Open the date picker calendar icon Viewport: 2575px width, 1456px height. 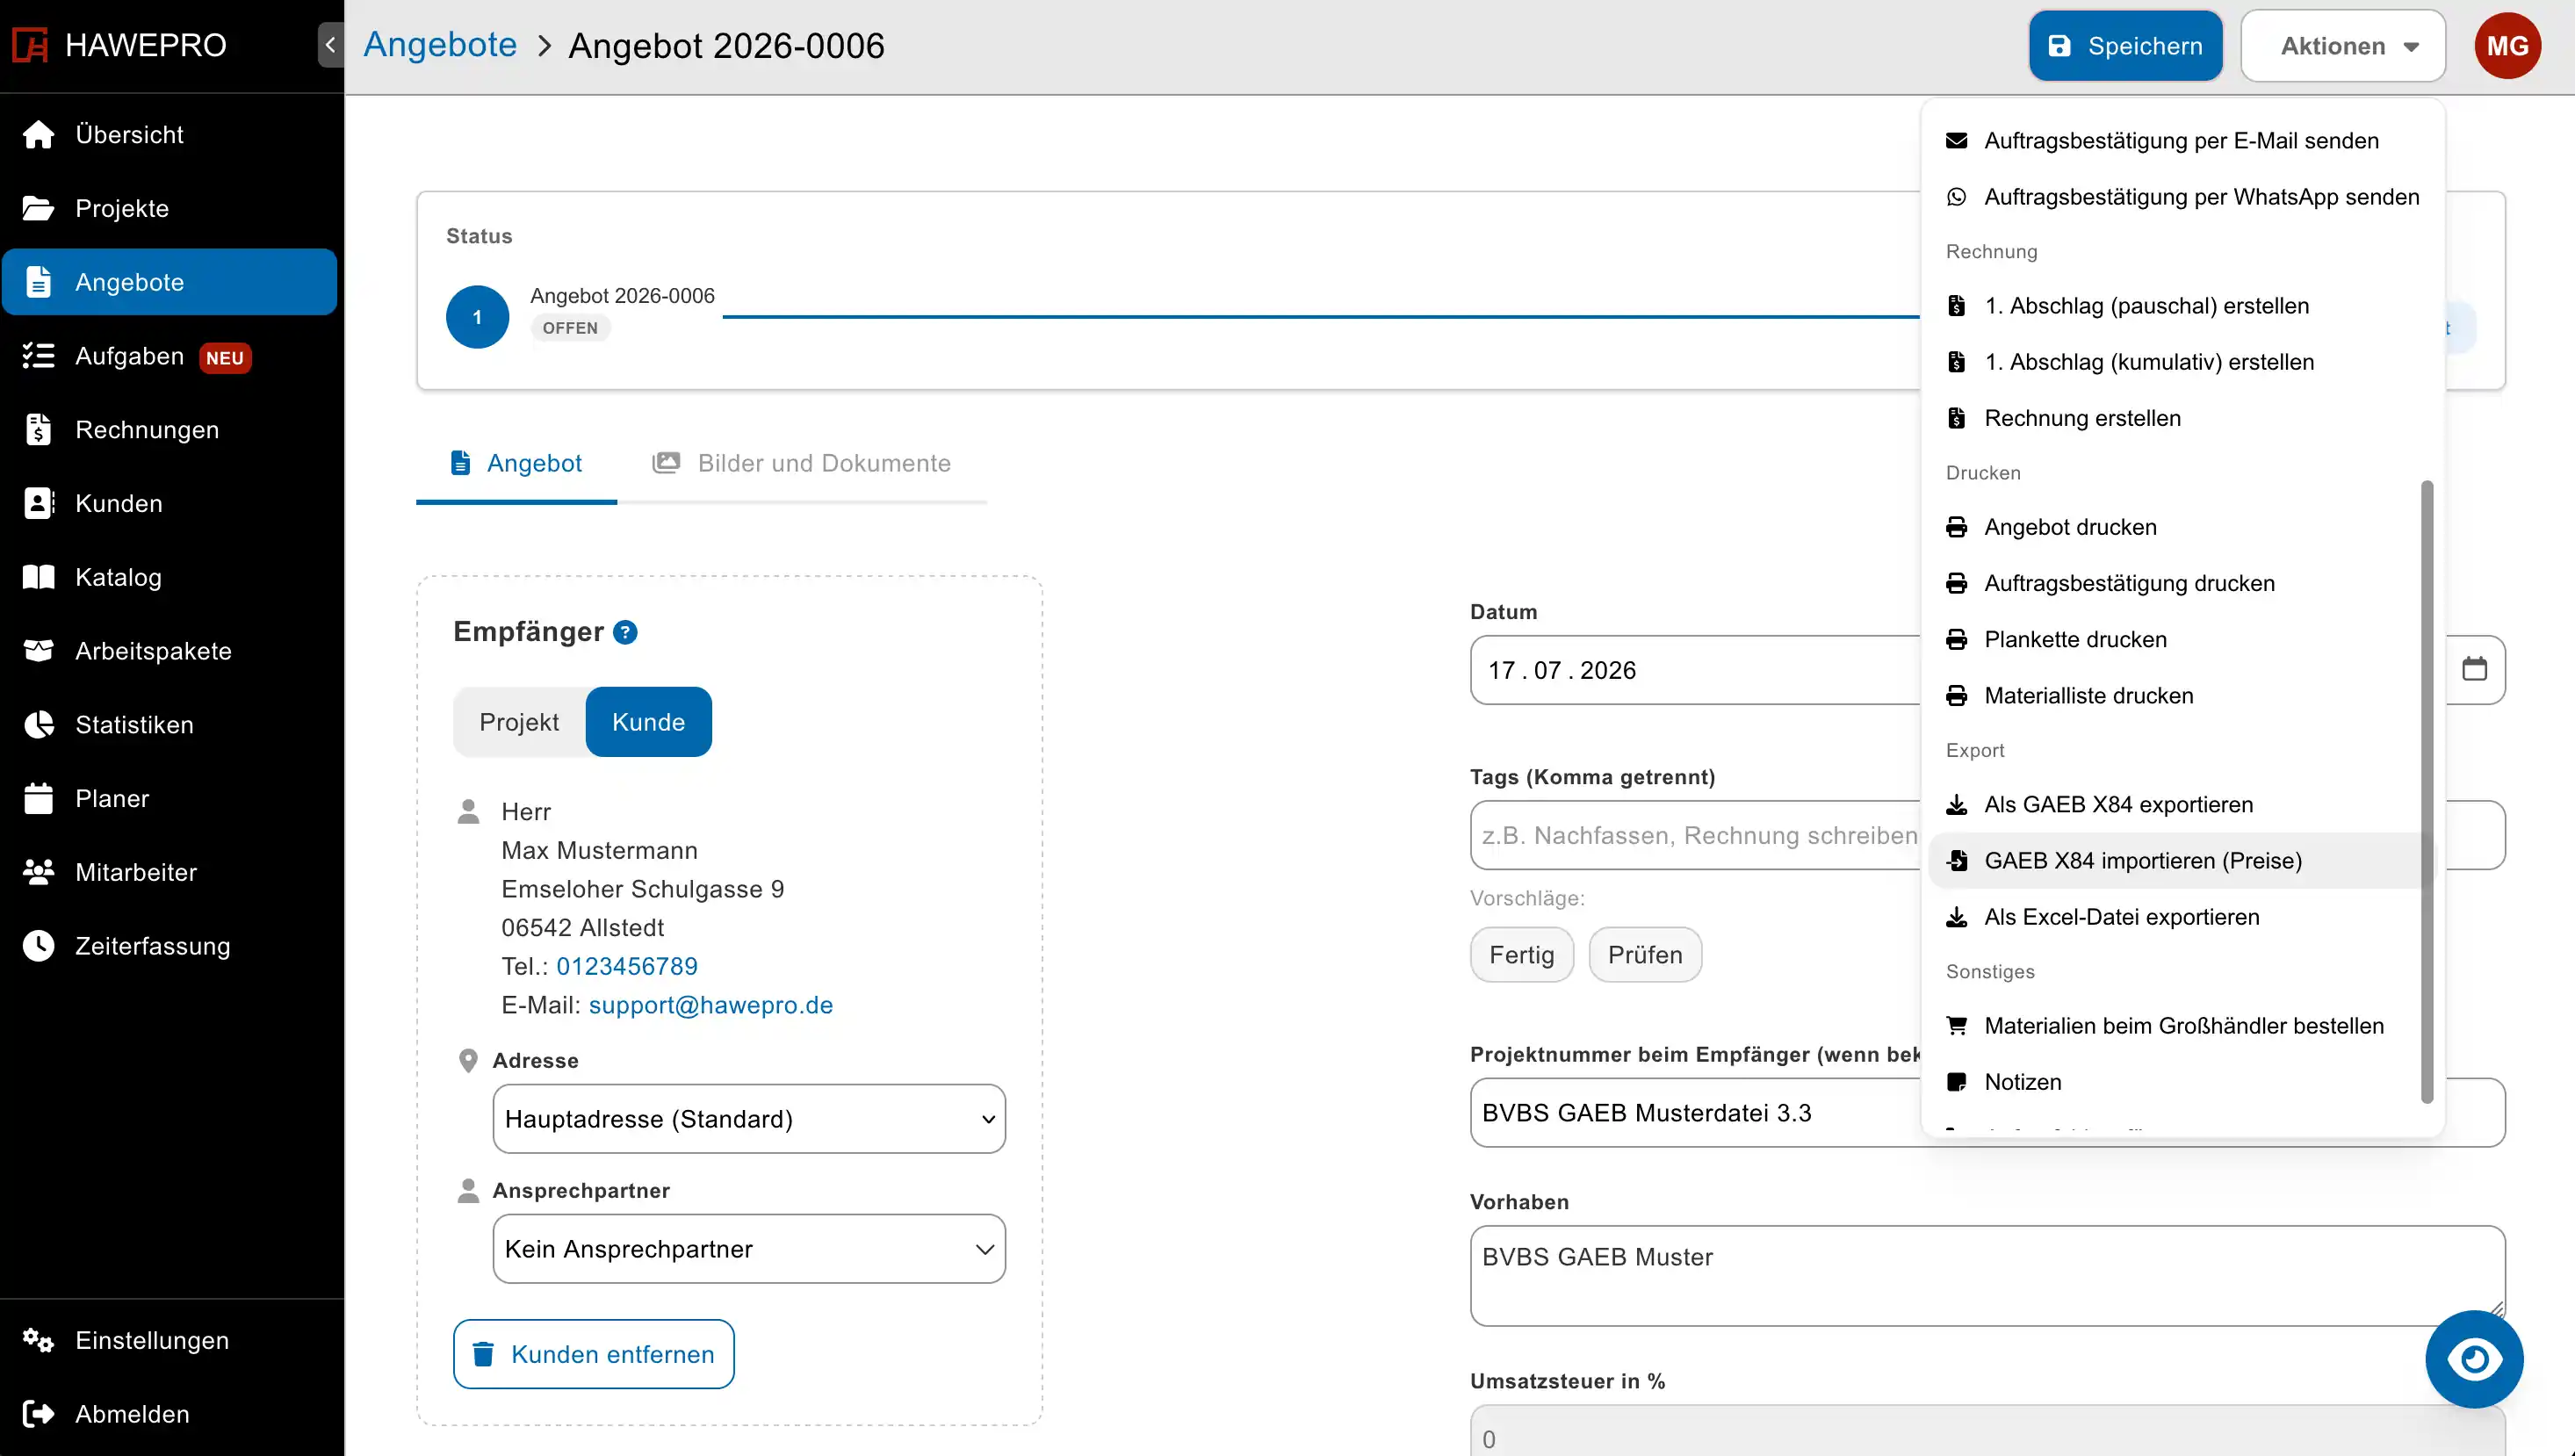[x=2474, y=669]
